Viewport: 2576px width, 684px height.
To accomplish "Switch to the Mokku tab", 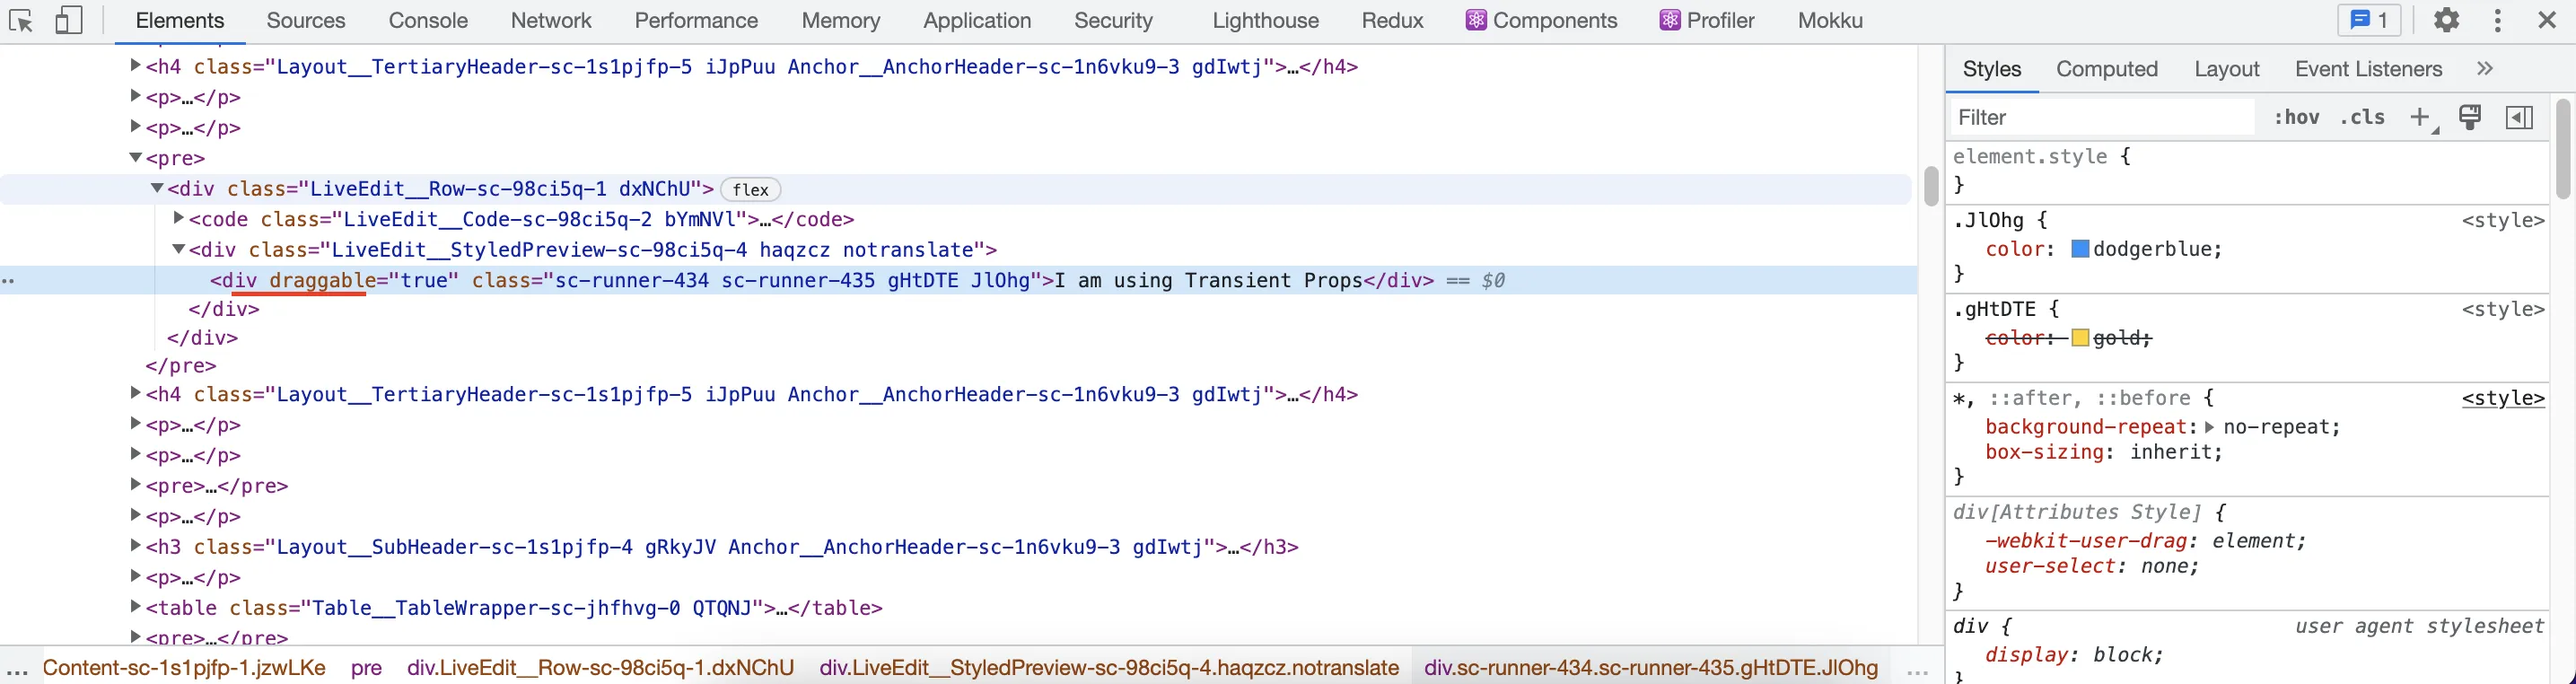I will (1830, 21).
